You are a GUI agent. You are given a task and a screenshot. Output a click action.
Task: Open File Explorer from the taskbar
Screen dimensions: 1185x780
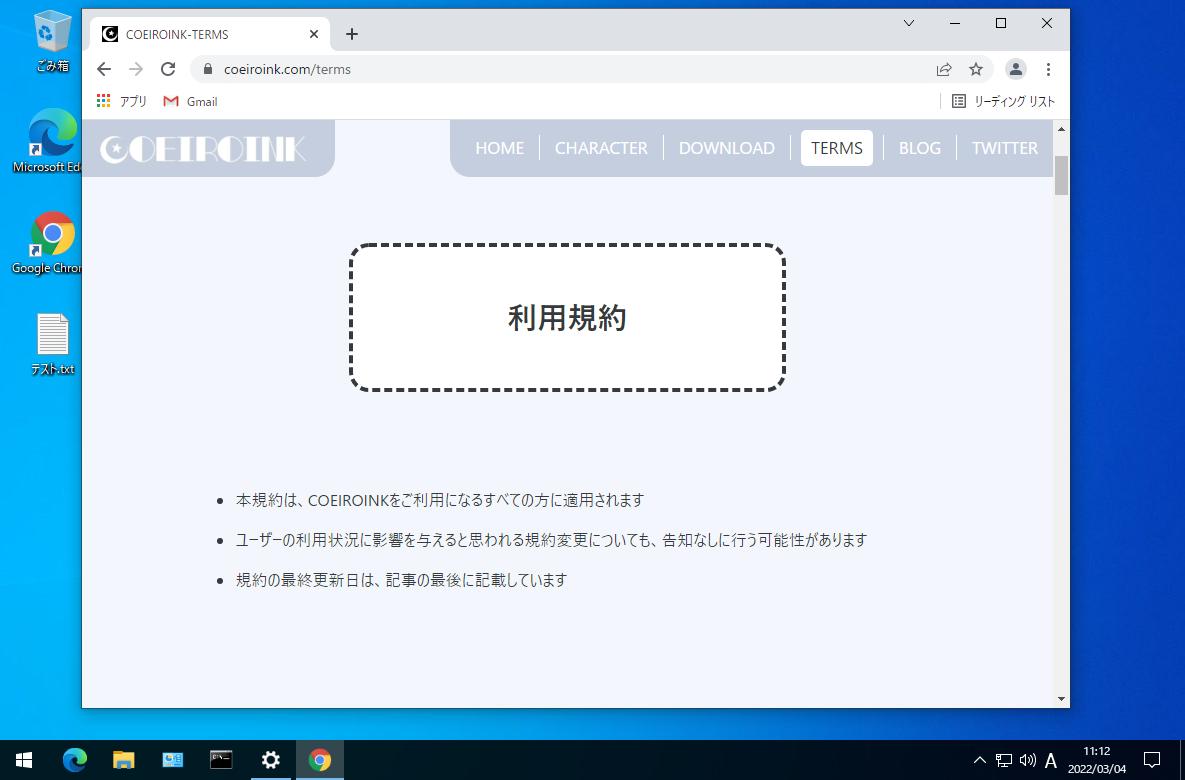(123, 760)
